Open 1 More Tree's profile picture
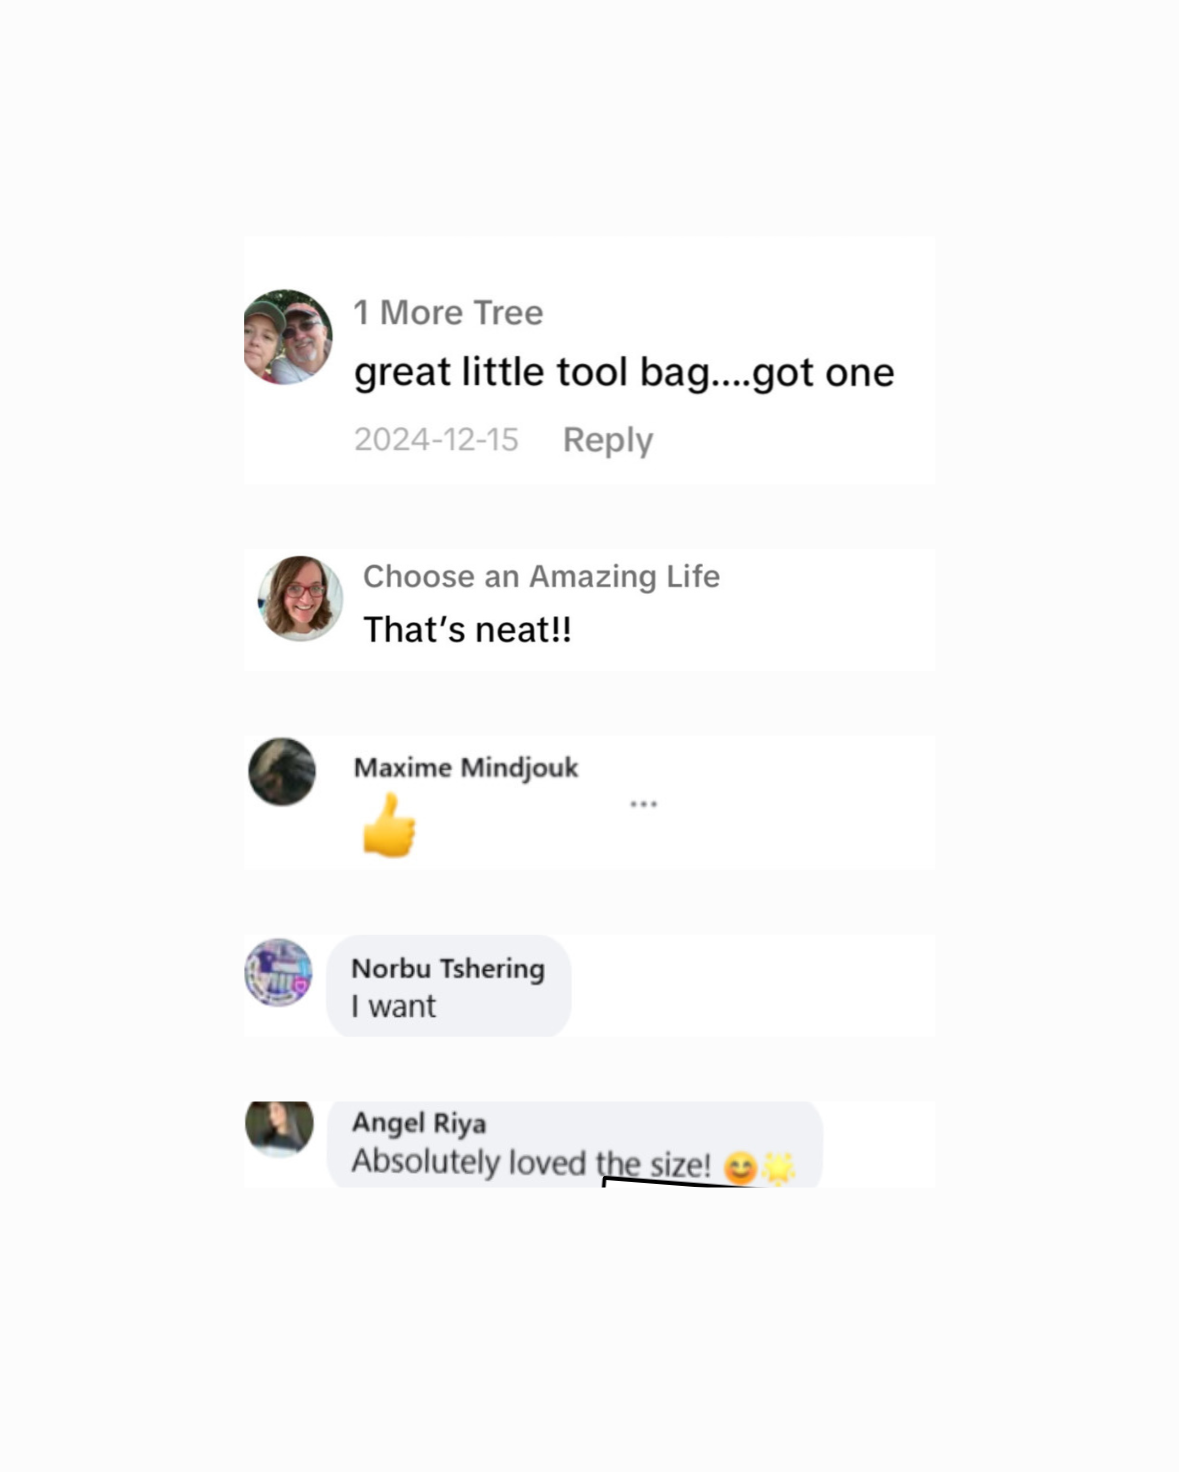This screenshot has width=1179, height=1472. [x=288, y=337]
